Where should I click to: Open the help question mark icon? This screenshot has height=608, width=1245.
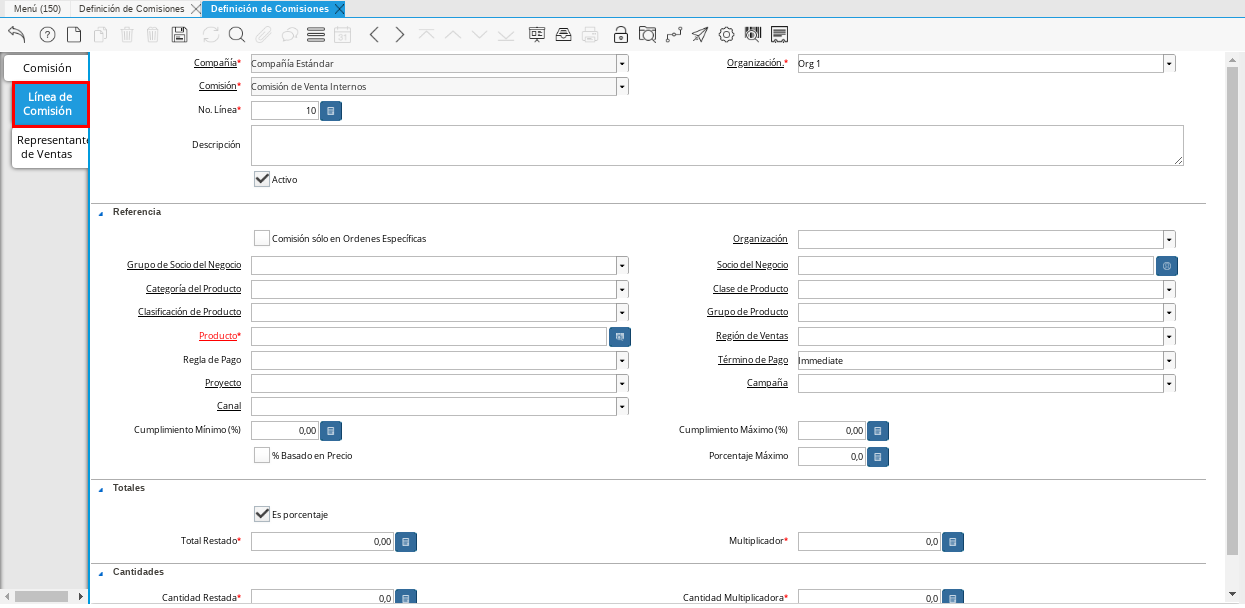tap(47, 35)
